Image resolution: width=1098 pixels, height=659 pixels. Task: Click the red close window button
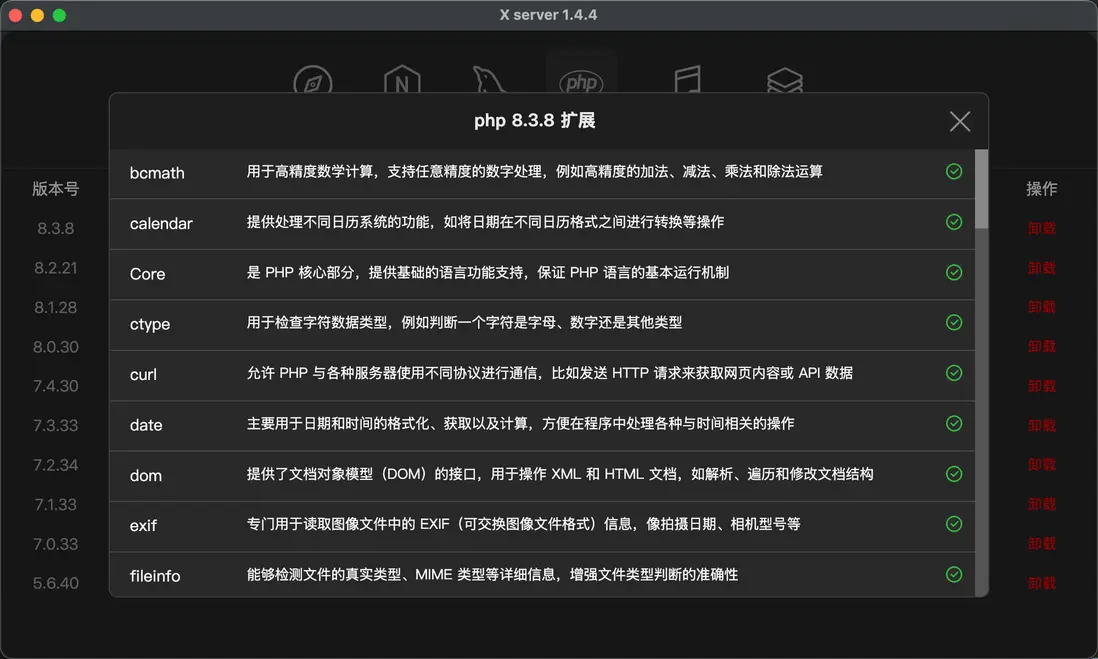pos(15,15)
